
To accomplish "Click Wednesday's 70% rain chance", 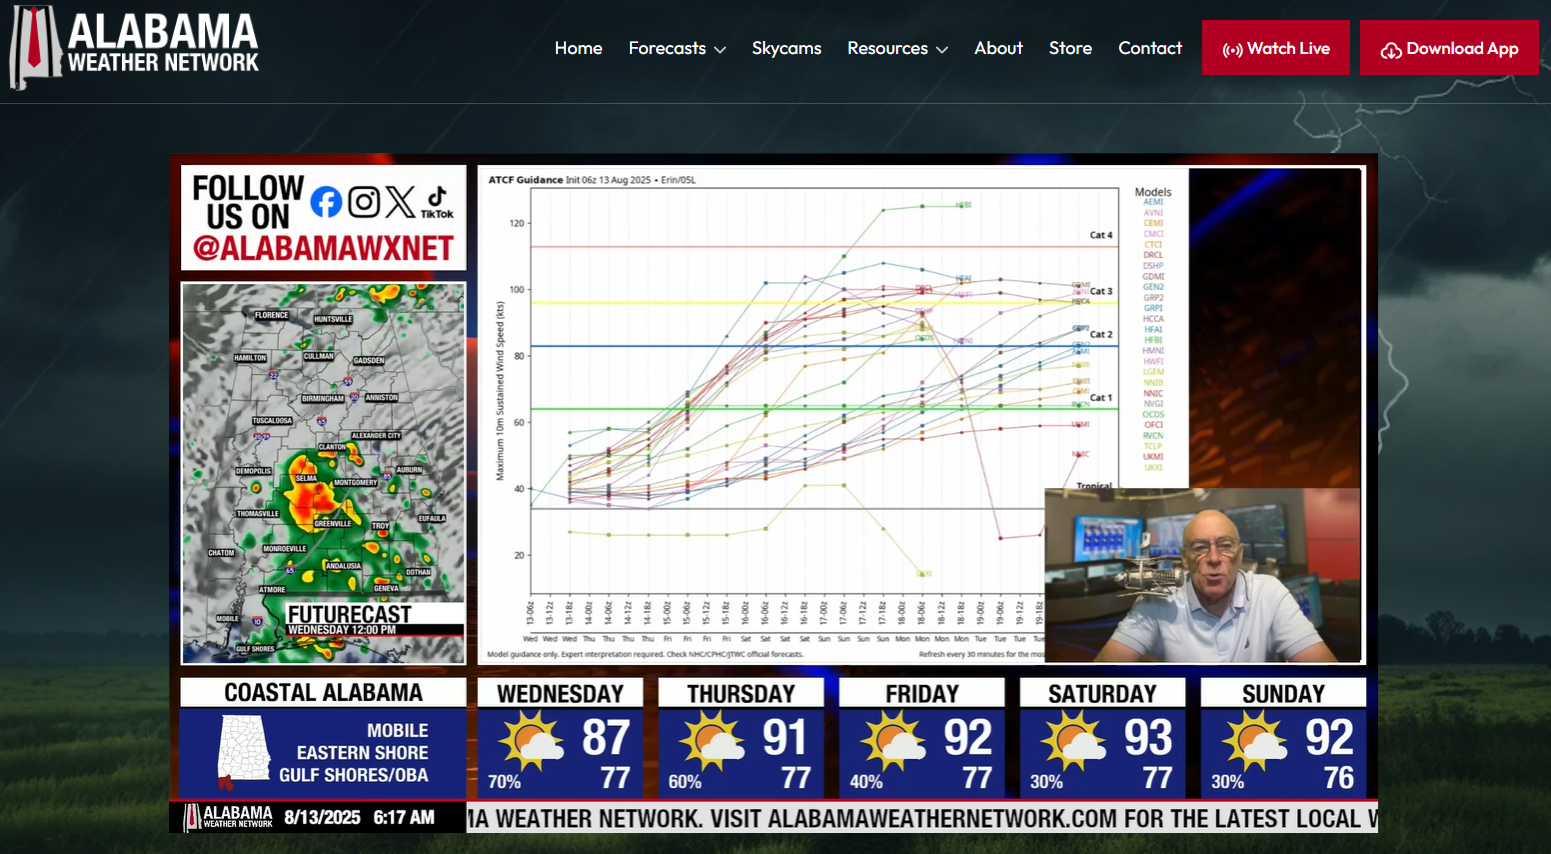I will 504,782.
